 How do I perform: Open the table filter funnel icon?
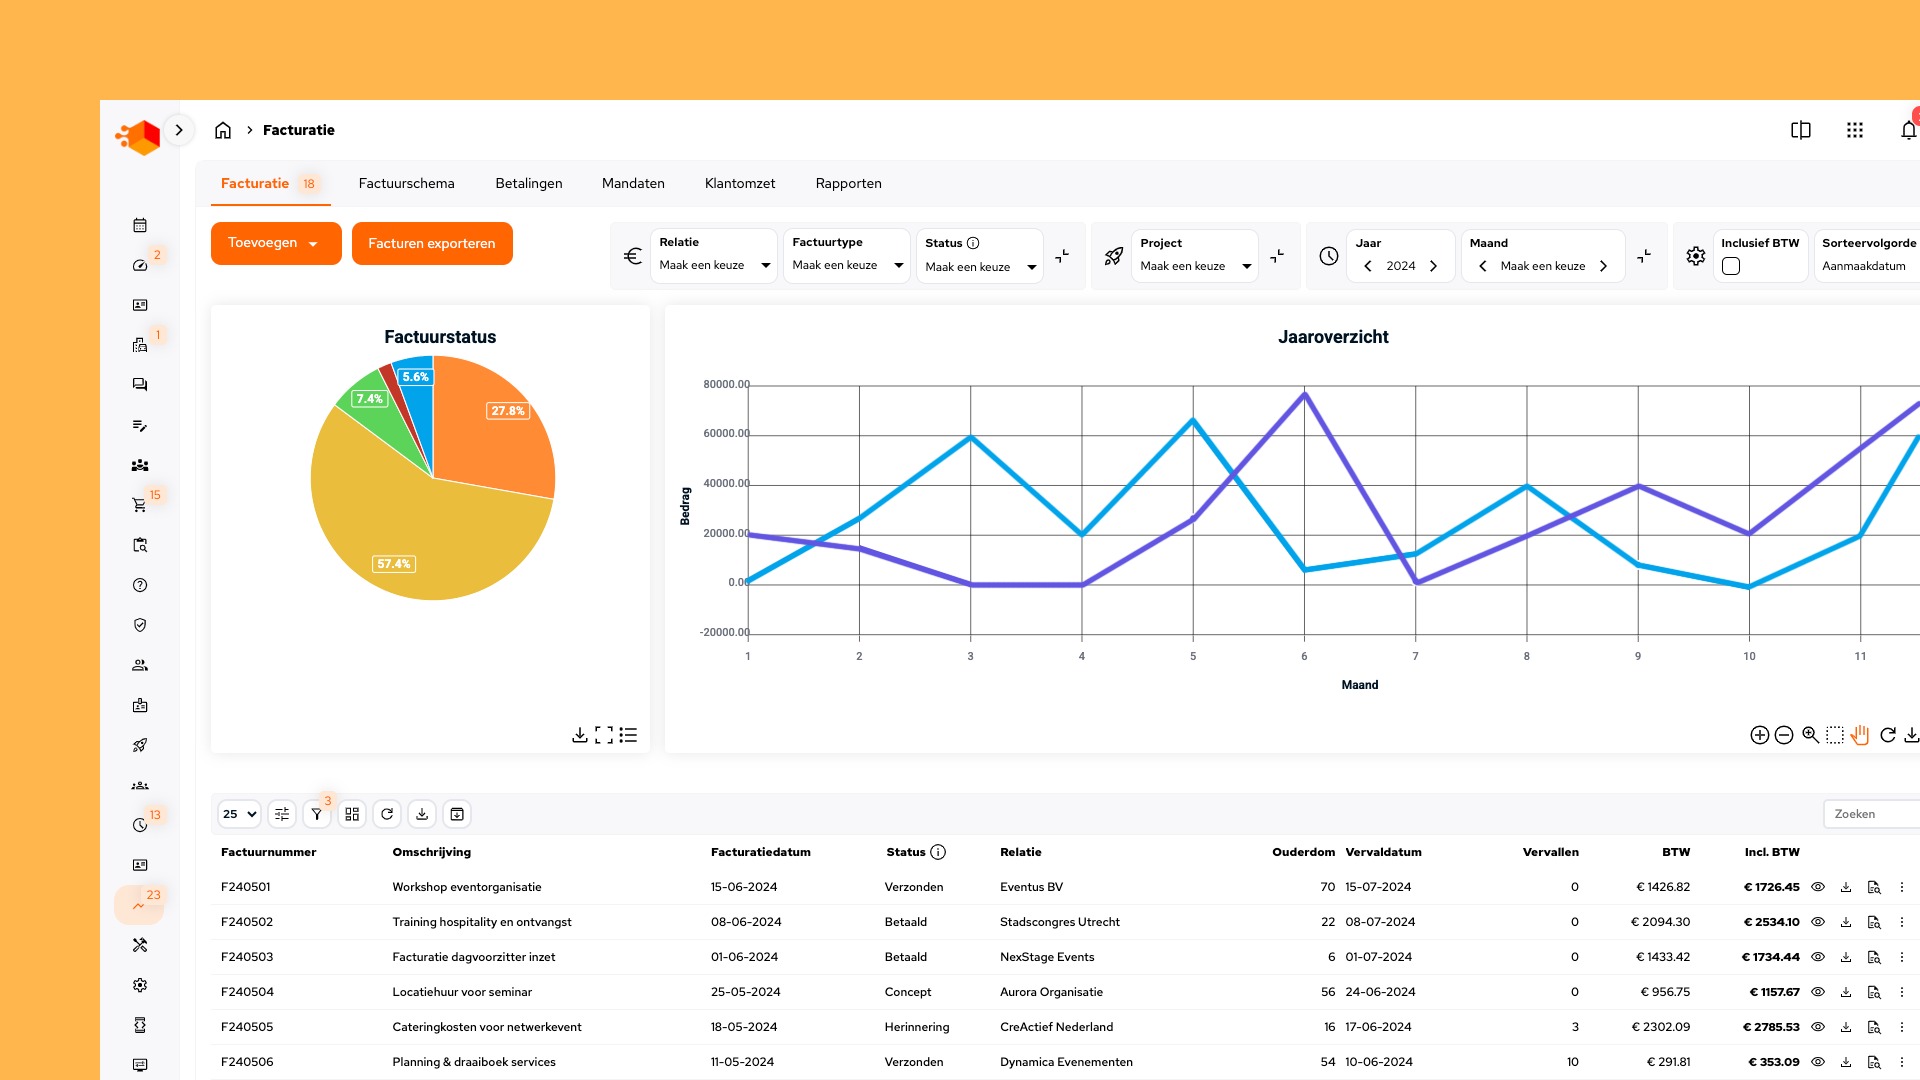click(317, 814)
